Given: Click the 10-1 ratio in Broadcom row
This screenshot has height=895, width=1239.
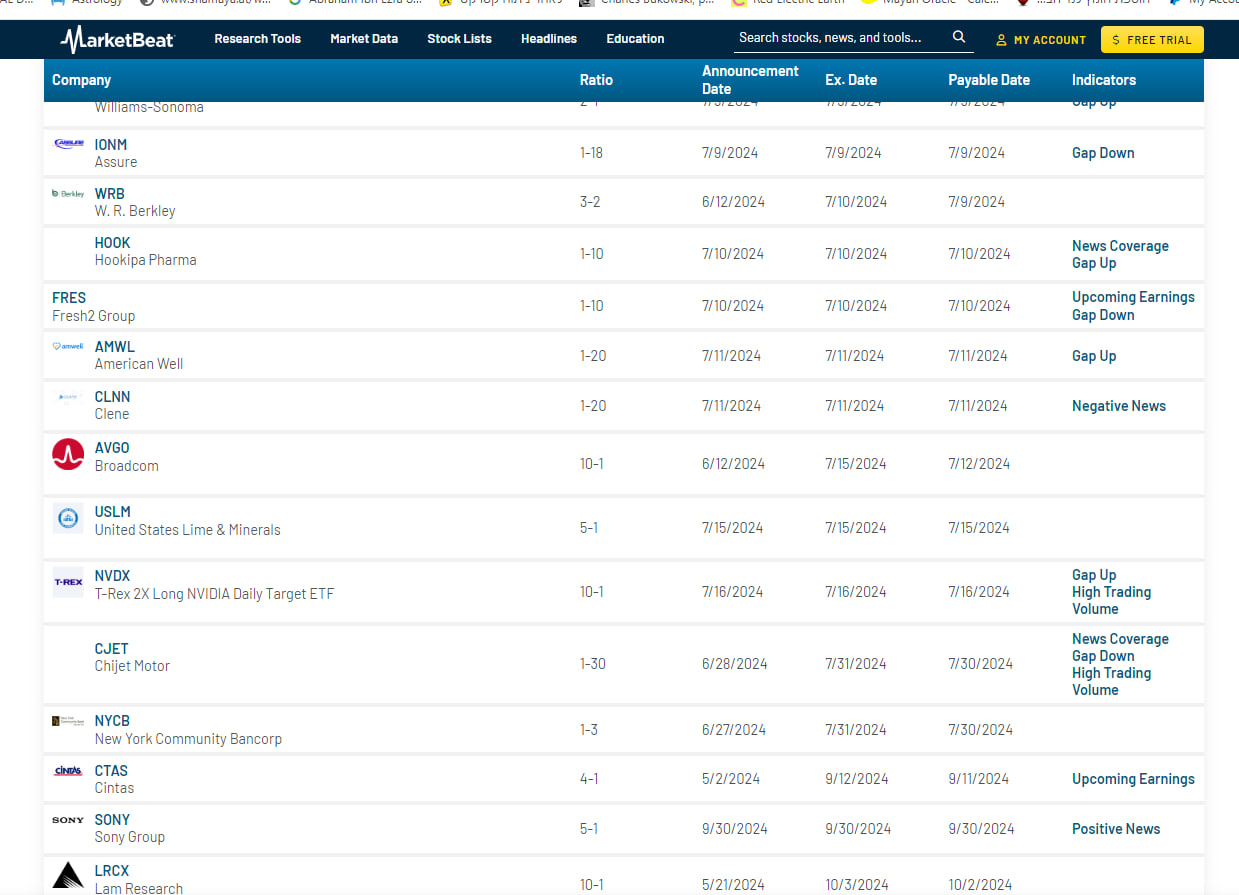Looking at the screenshot, I should (x=592, y=464).
